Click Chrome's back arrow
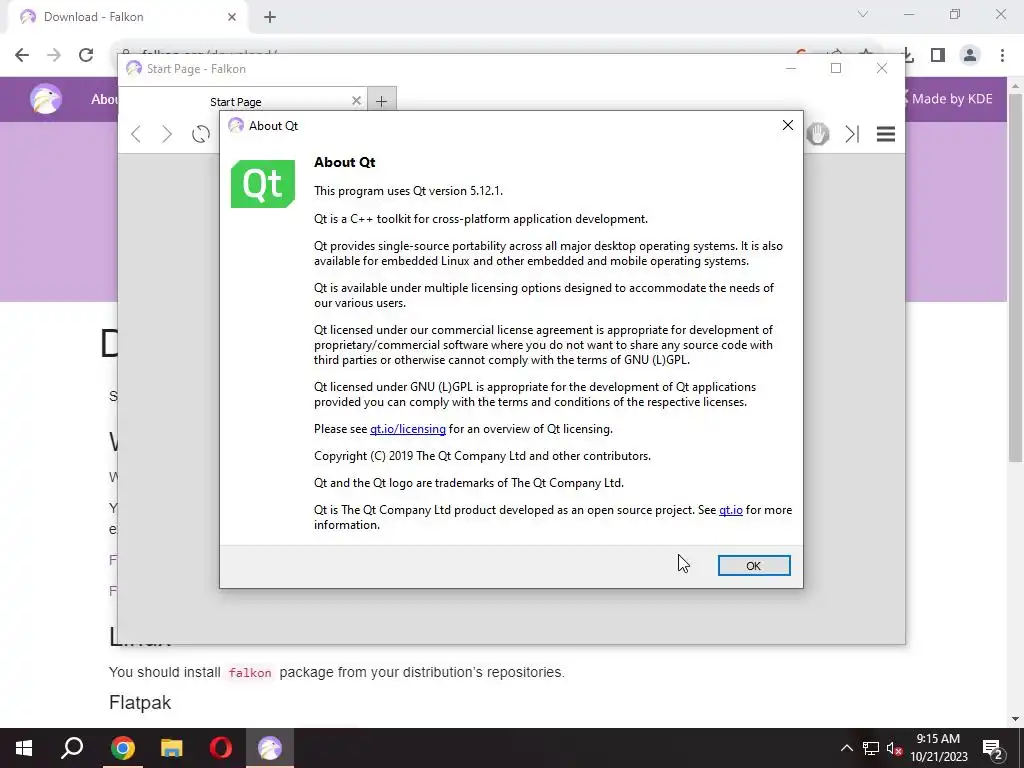Viewport: 1024px width, 768px height. click(x=22, y=55)
